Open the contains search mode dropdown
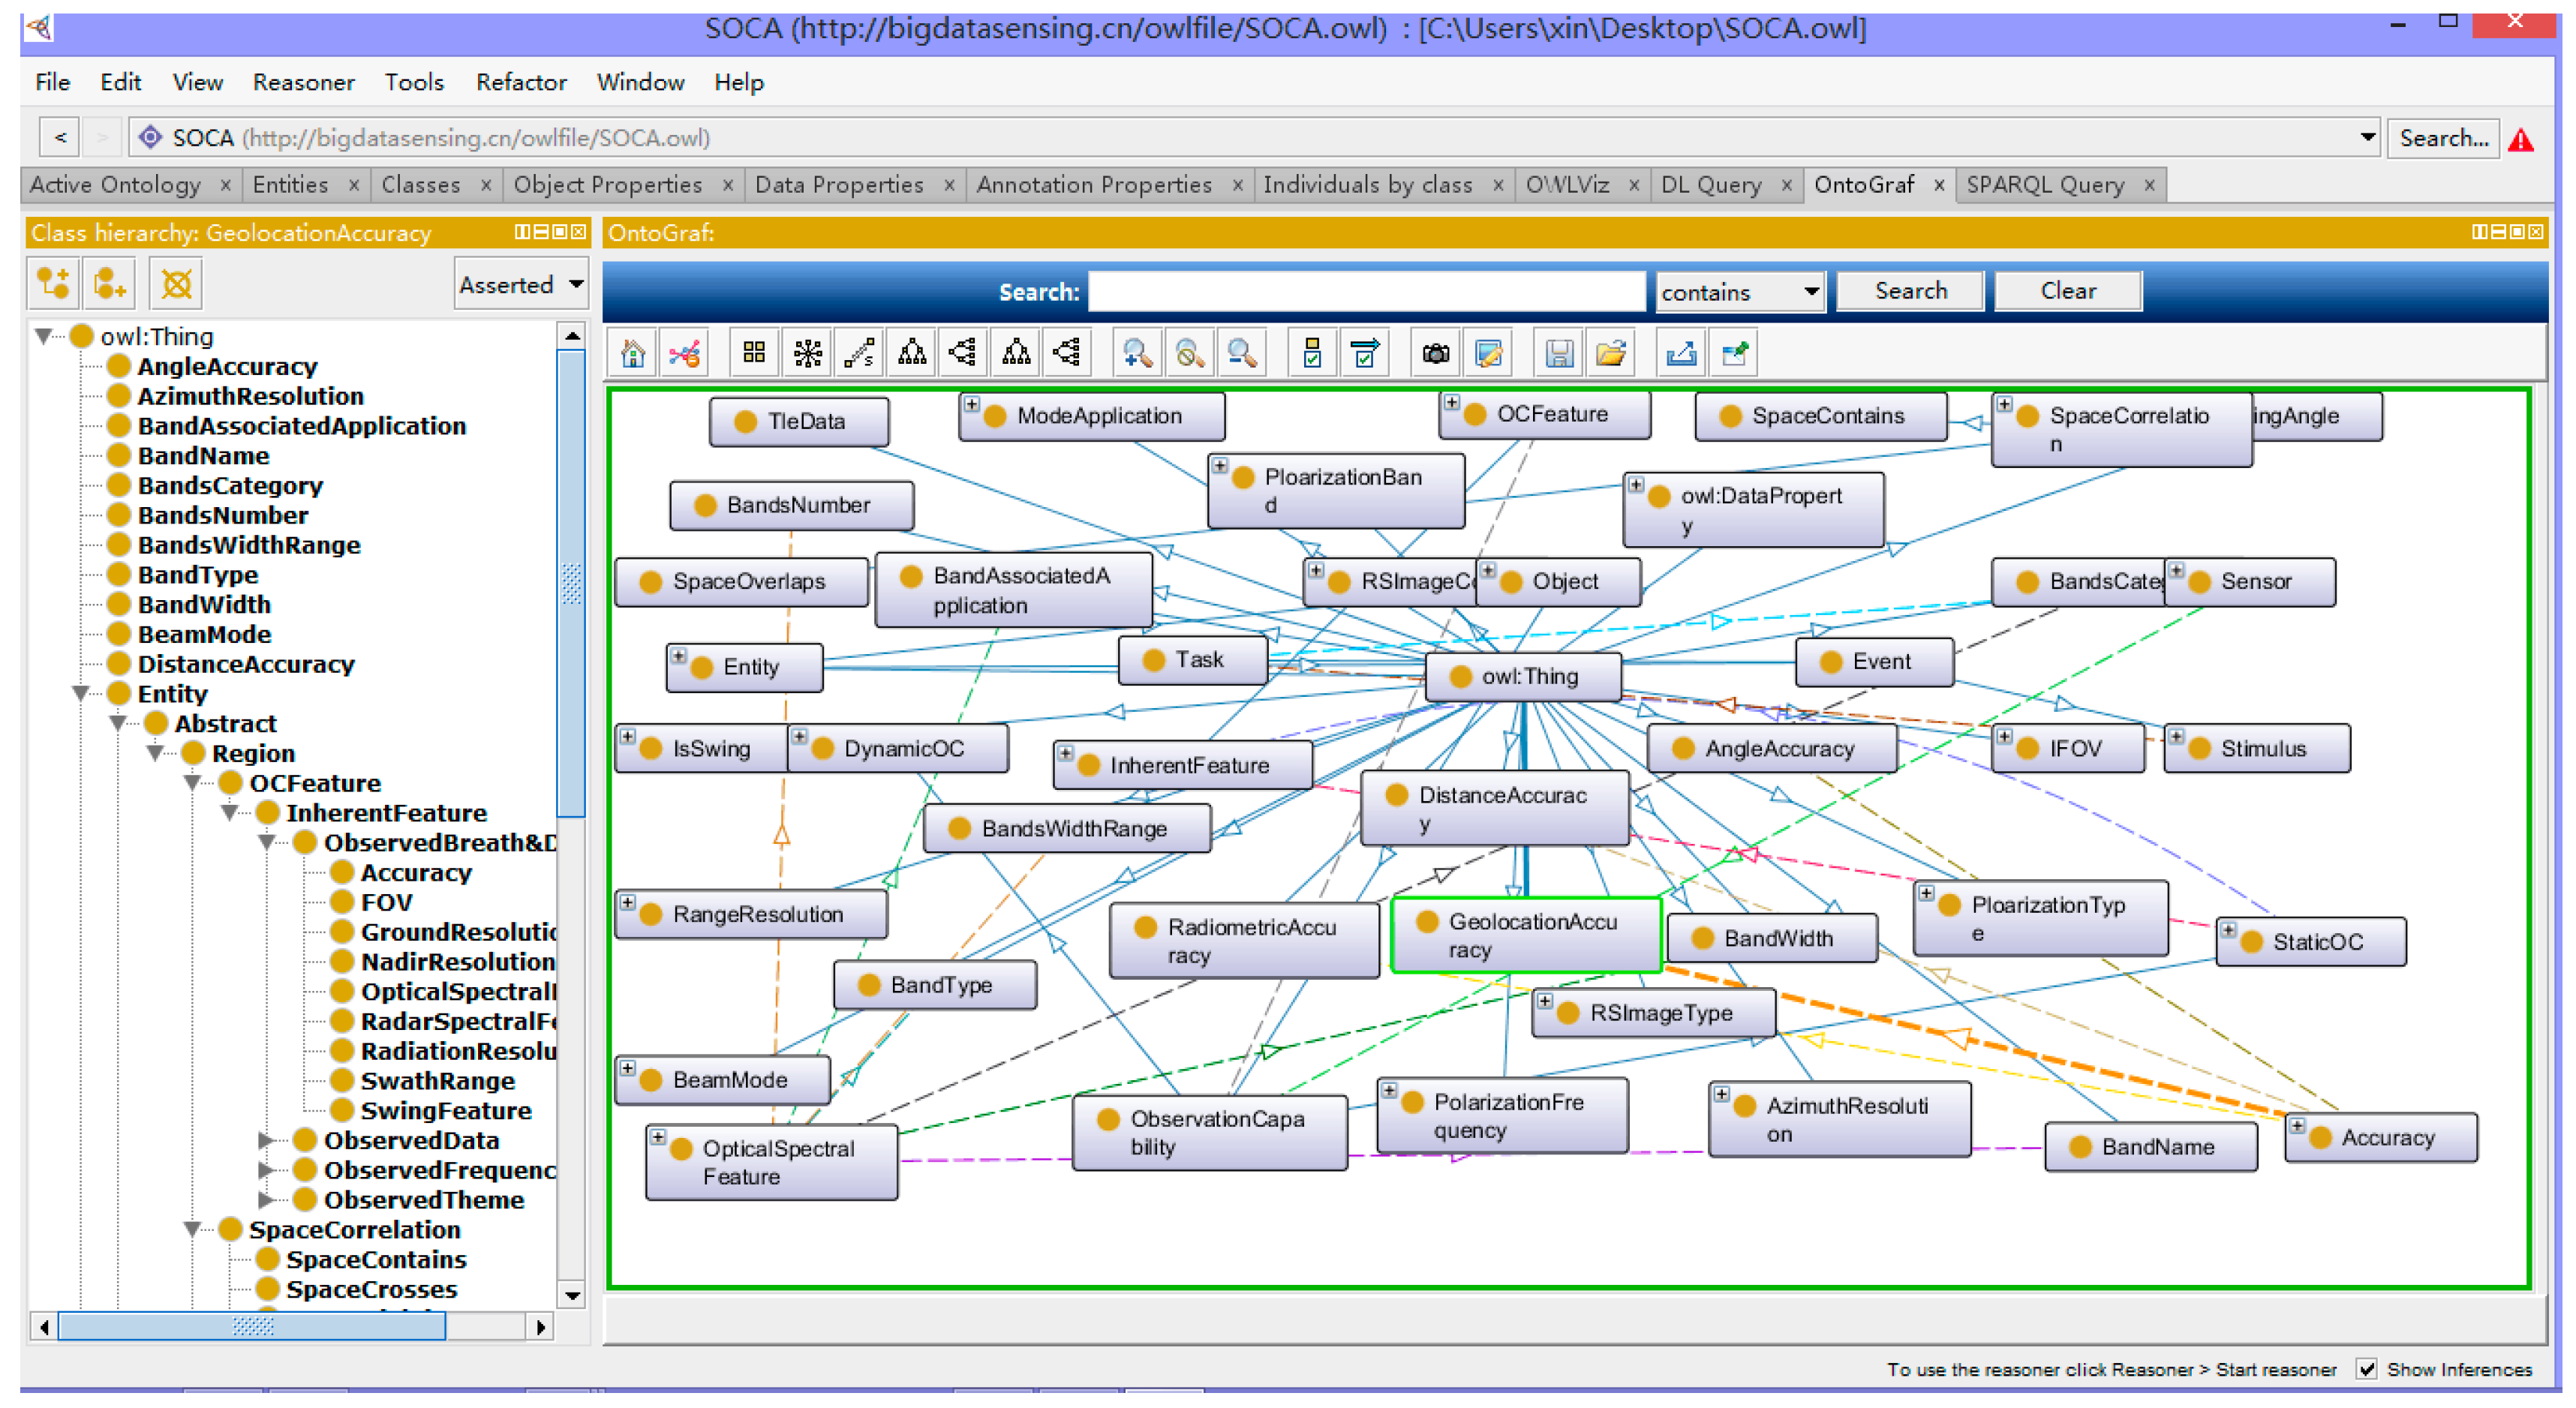Image resolution: width=2576 pixels, height=1408 pixels. pos(1739,292)
